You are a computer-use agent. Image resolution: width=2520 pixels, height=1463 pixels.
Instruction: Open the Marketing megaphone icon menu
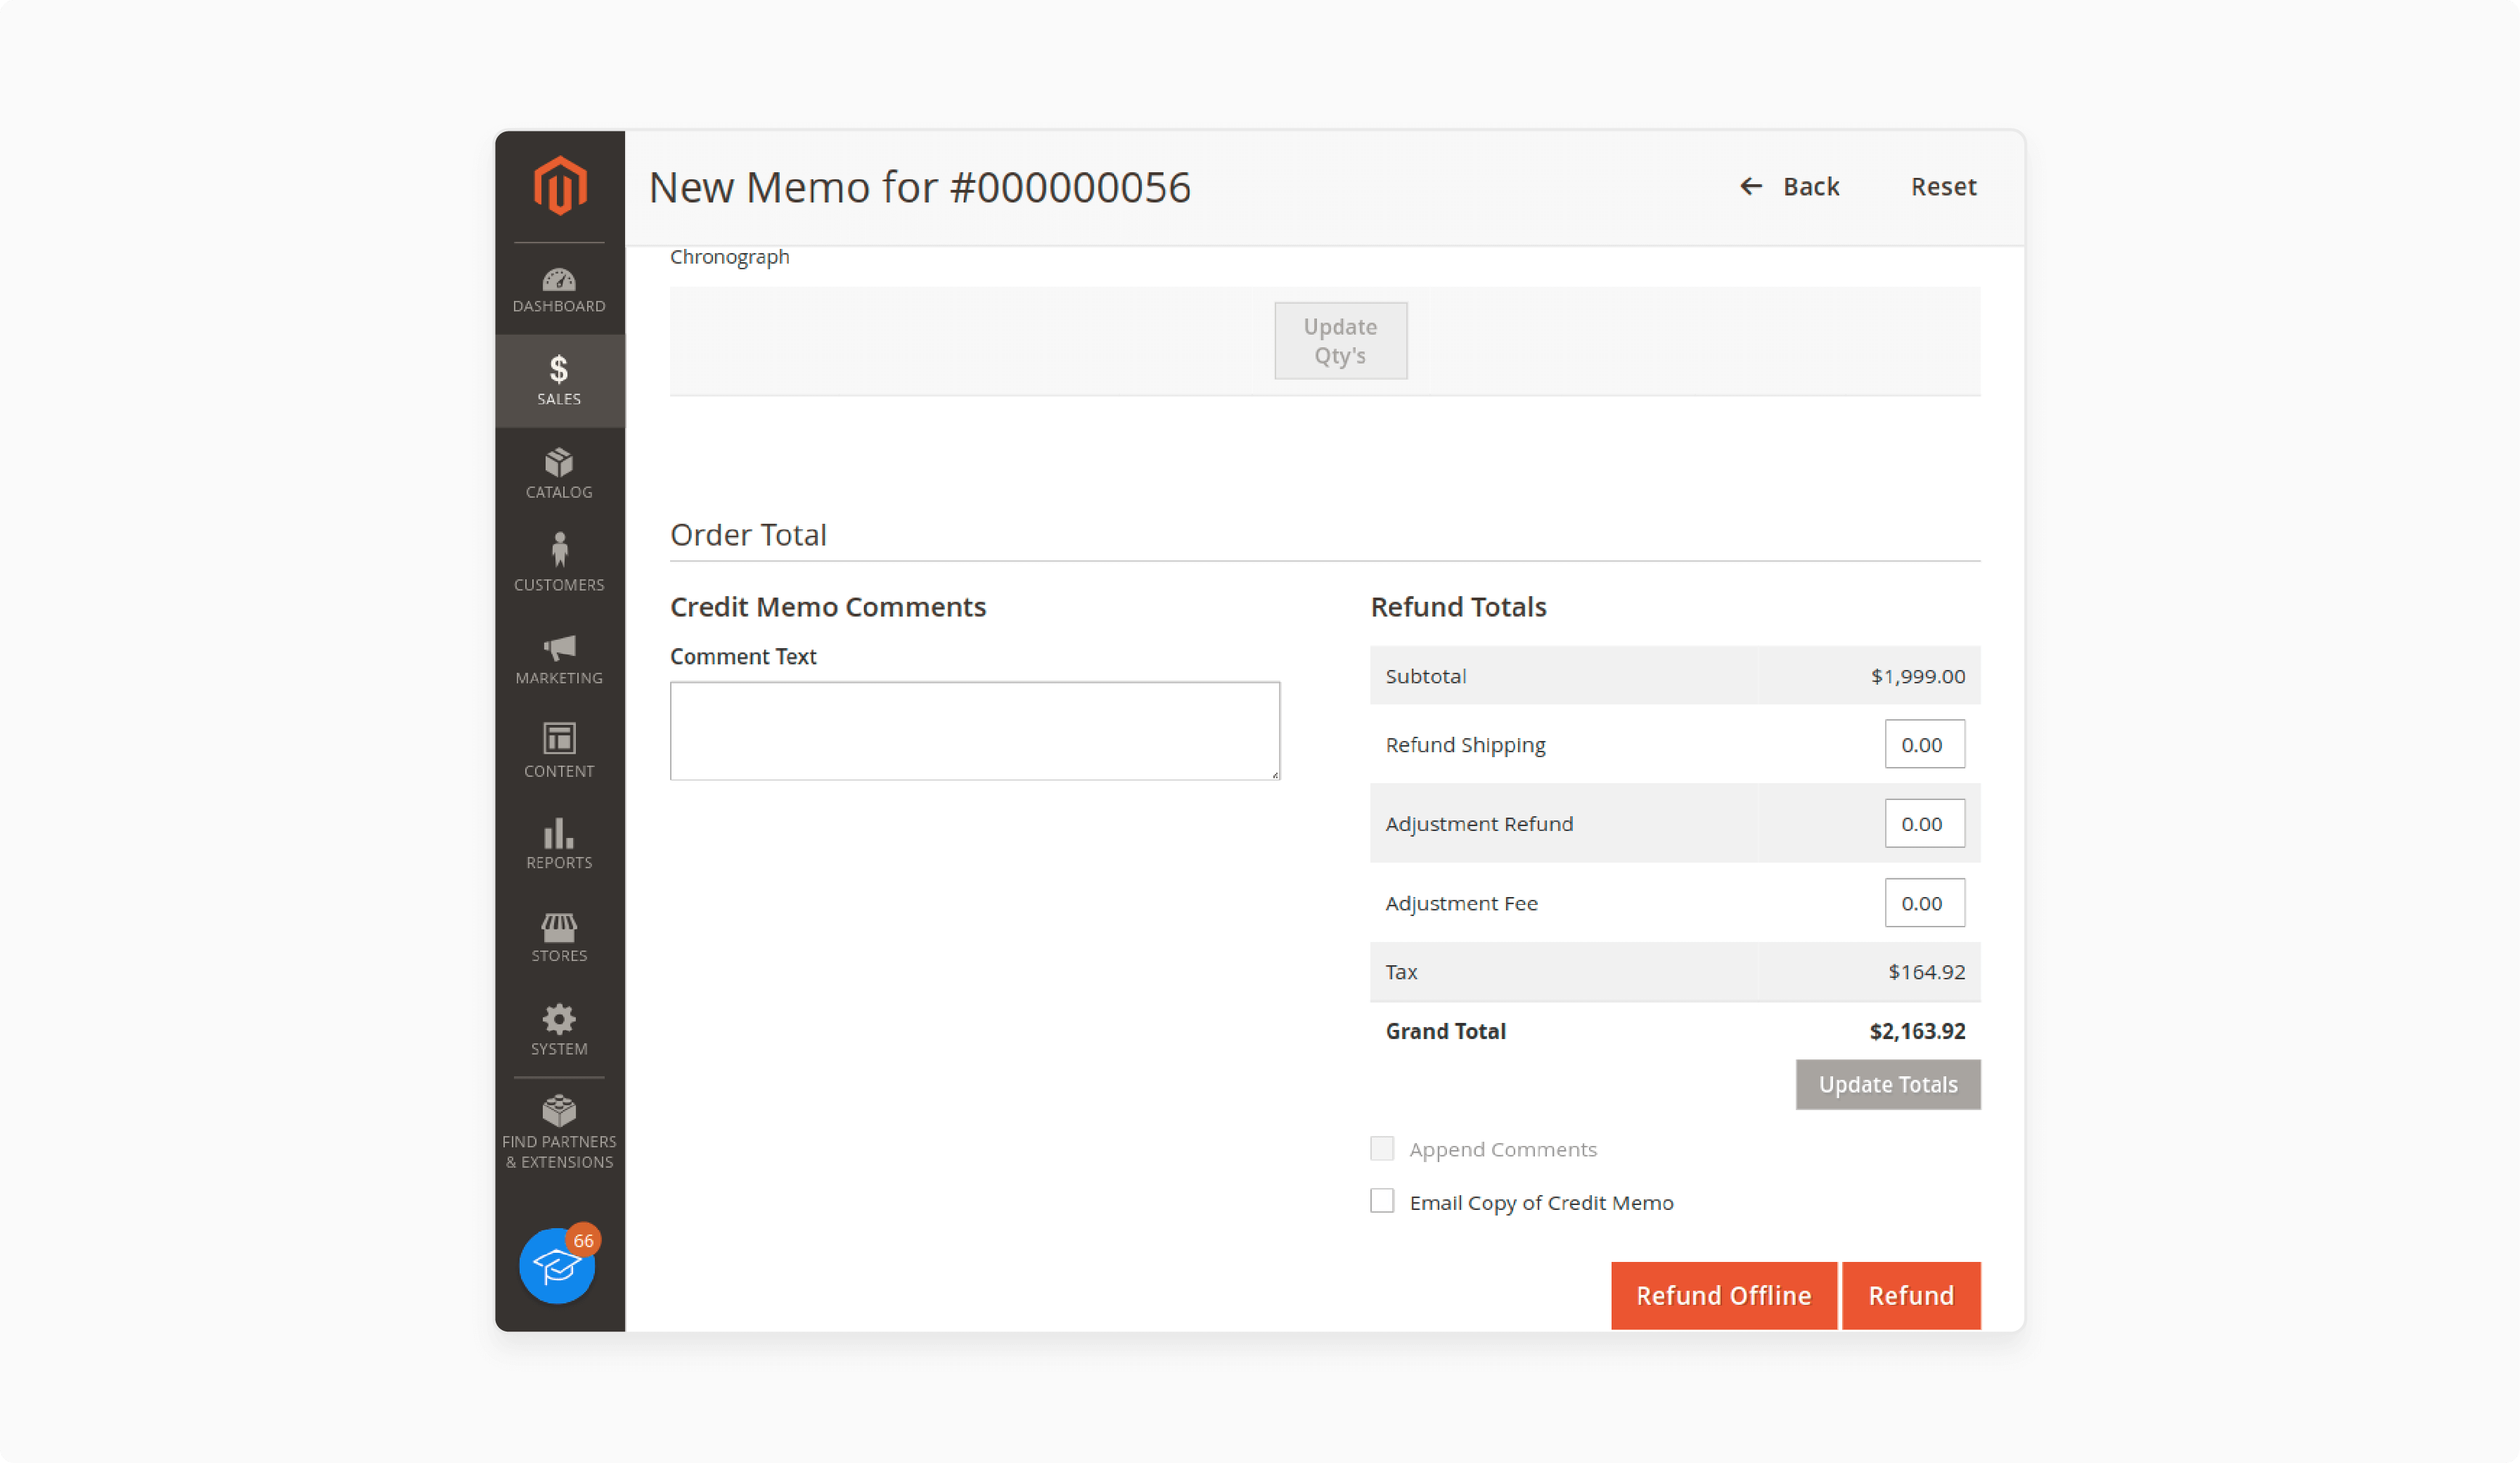(x=559, y=660)
